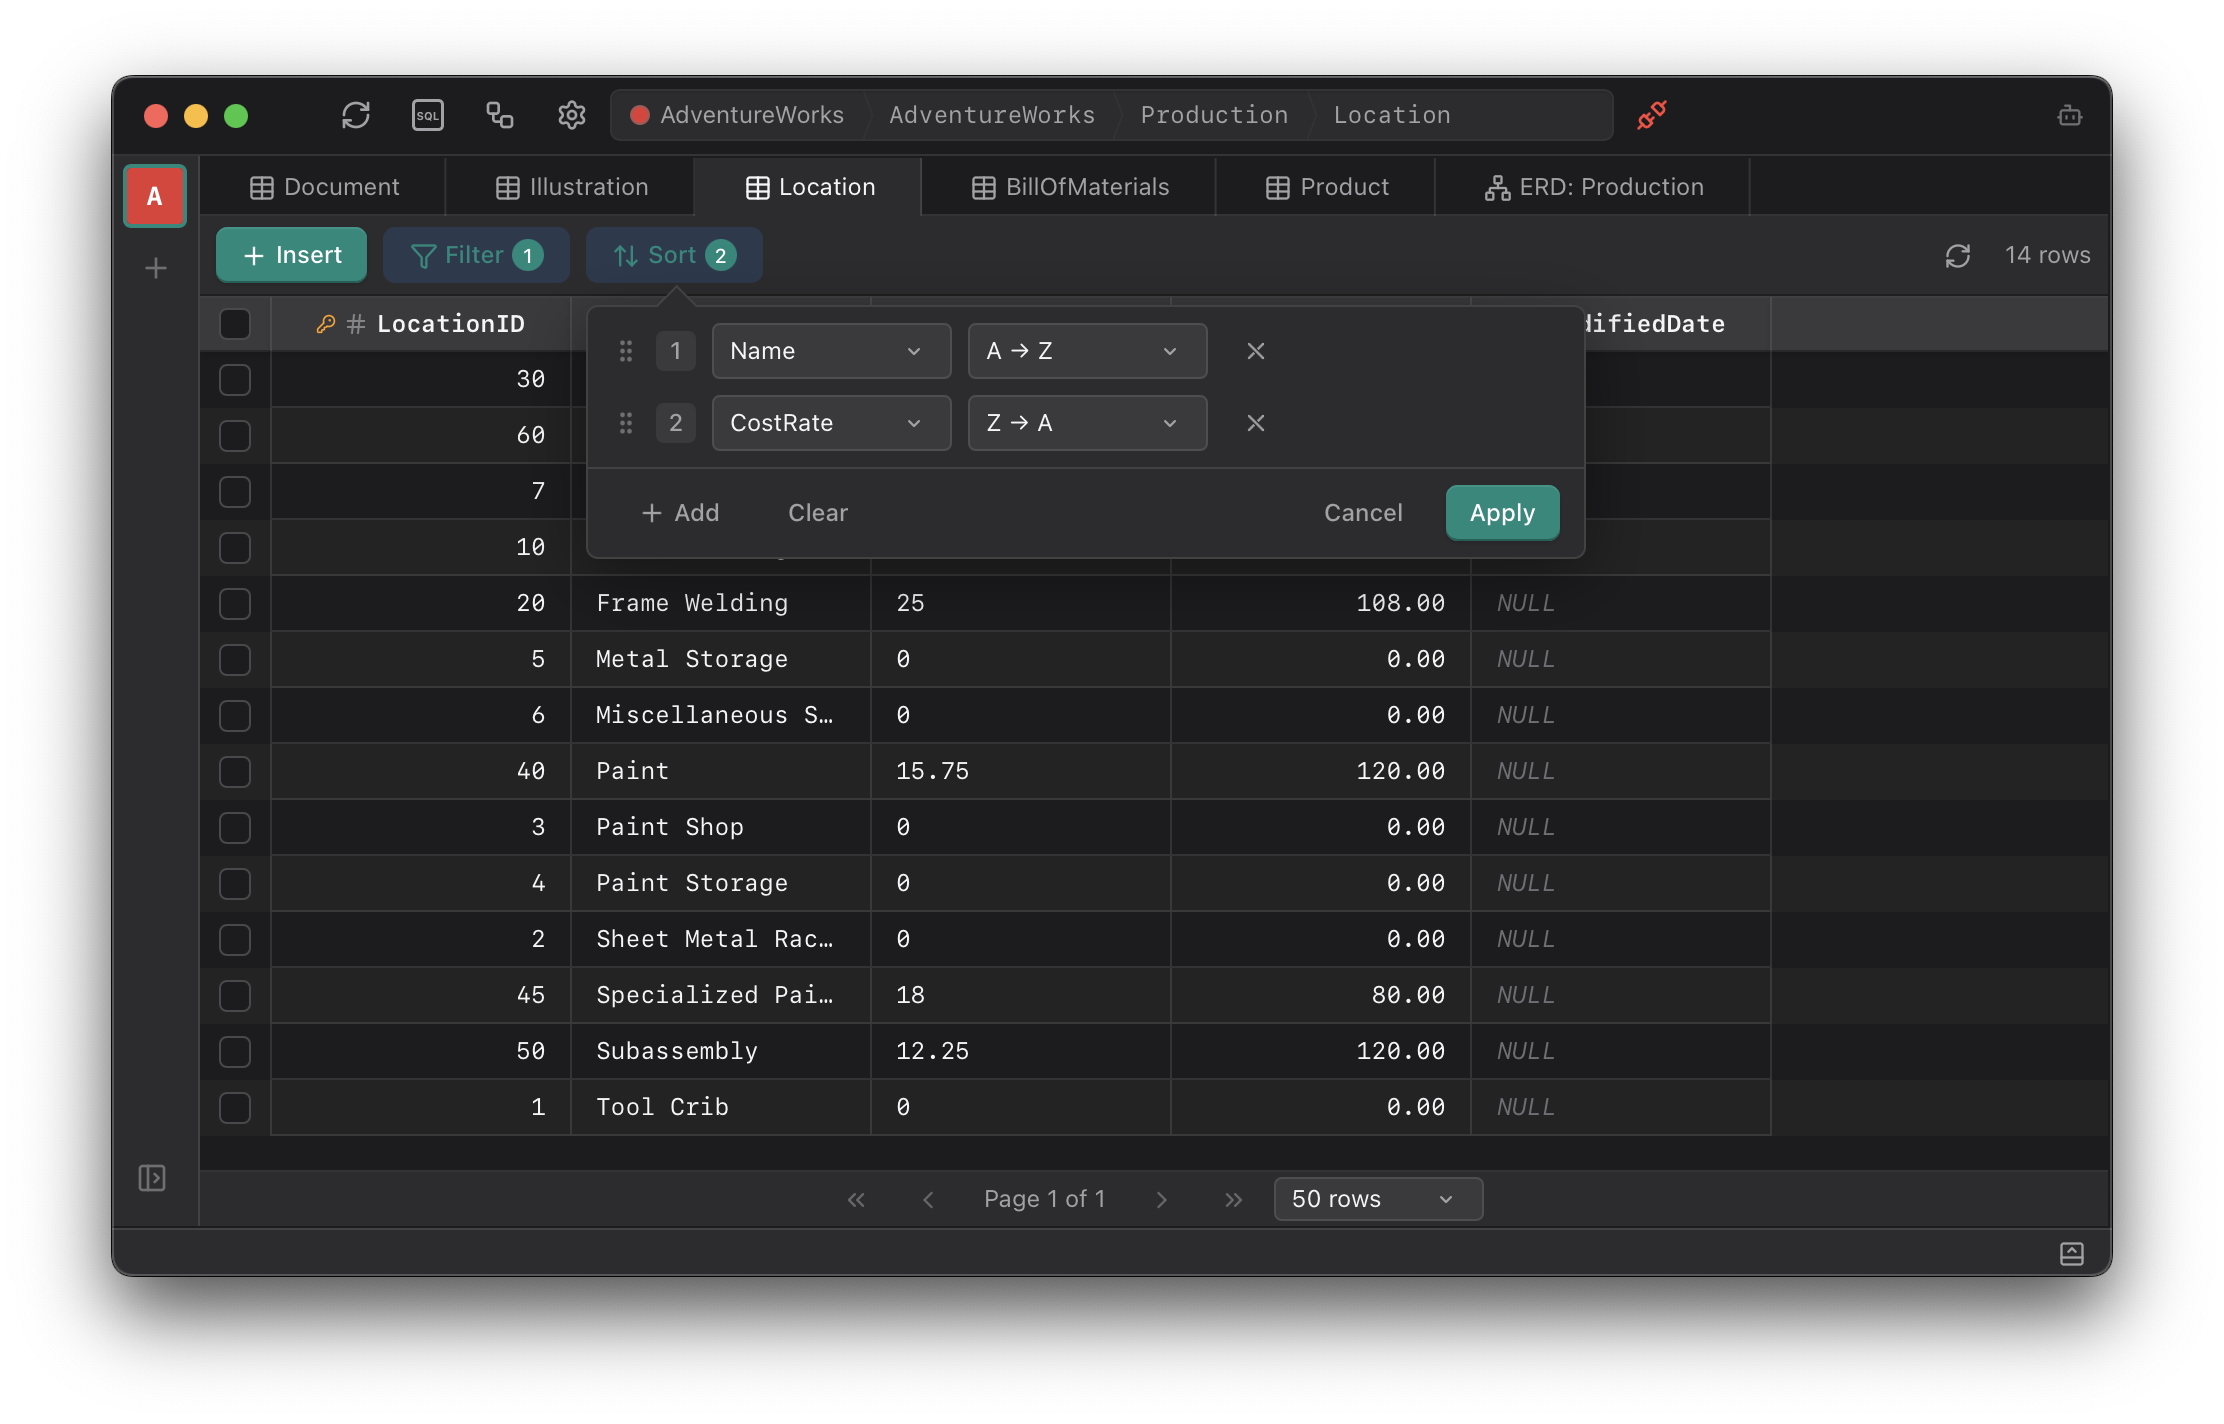Open the ERD: Production tab
This screenshot has width=2224, height=1424.
click(x=1594, y=187)
